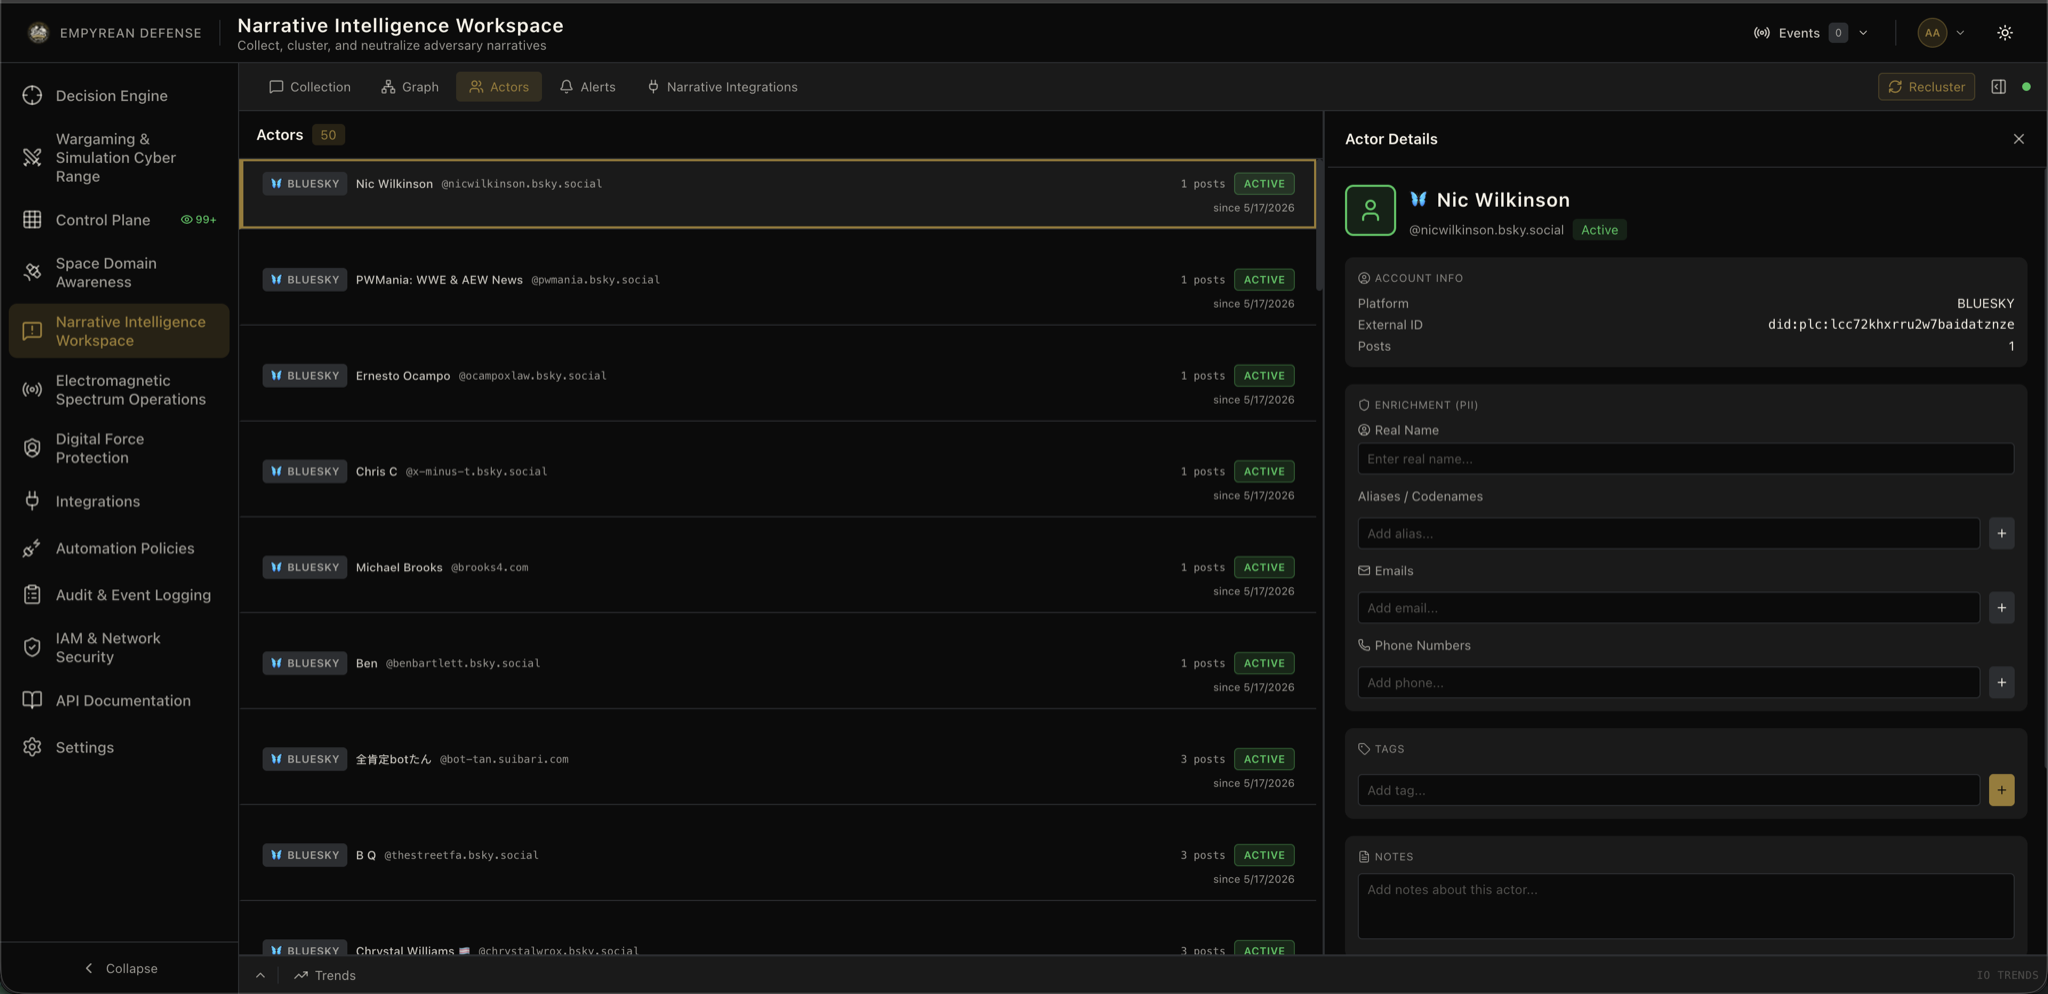Close the Actor Details panel
Viewport: 2048px width, 994px height.
coord(2018,139)
